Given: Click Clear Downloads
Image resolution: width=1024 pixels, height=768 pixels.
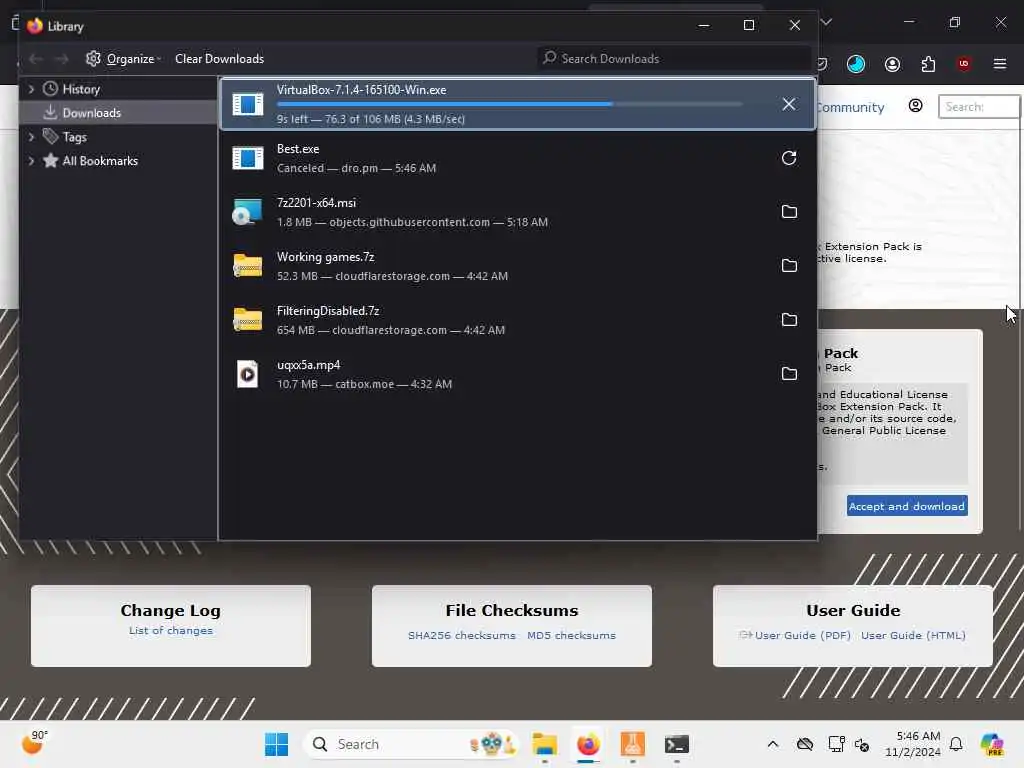Looking at the screenshot, I should pyautogui.click(x=219, y=59).
